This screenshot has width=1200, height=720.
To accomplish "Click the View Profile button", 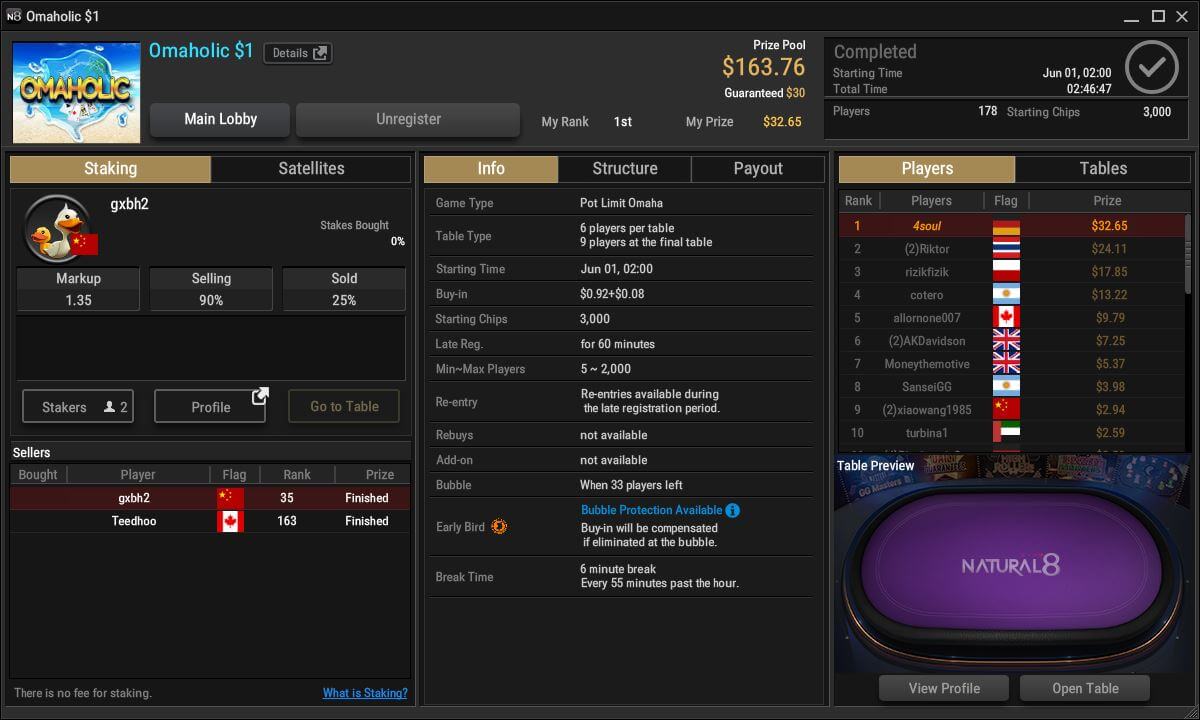I will click(944, 688).
